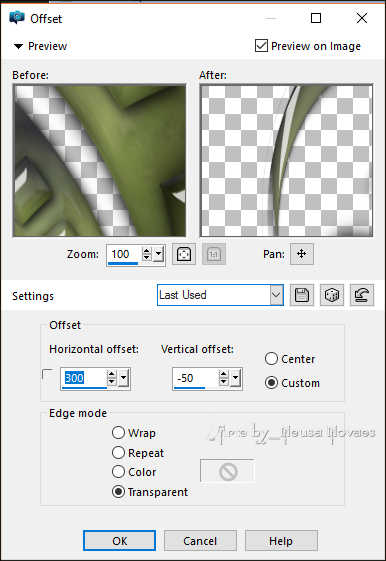The width and height of the screenshot is (386, 561).
Task: Open the Last Used settings dropdown
Action: pos(277,295)
